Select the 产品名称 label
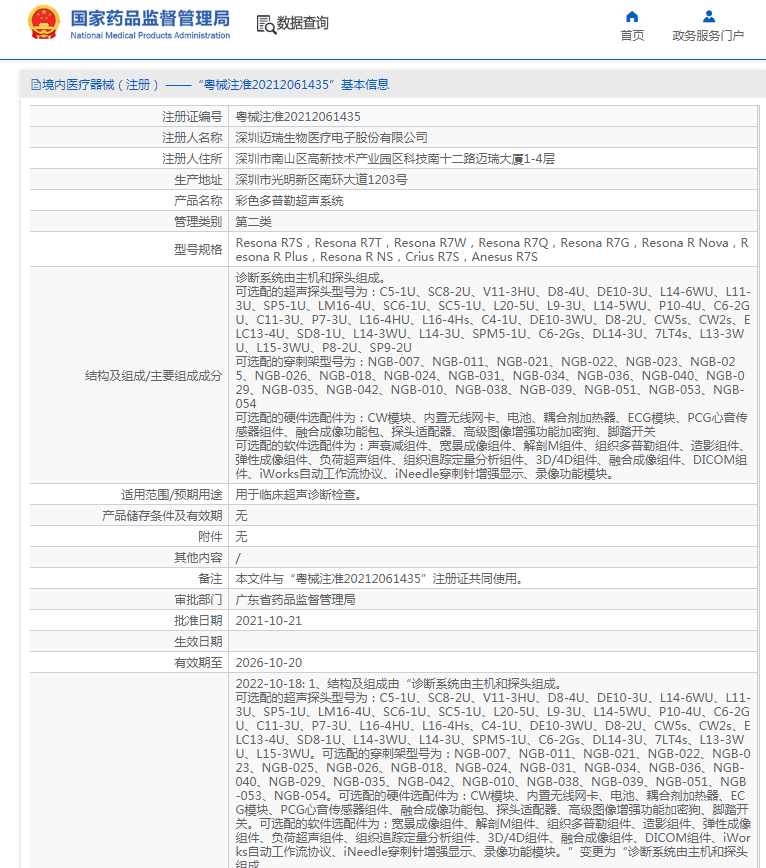The image size is (766, 868). (x=198, y=201)
